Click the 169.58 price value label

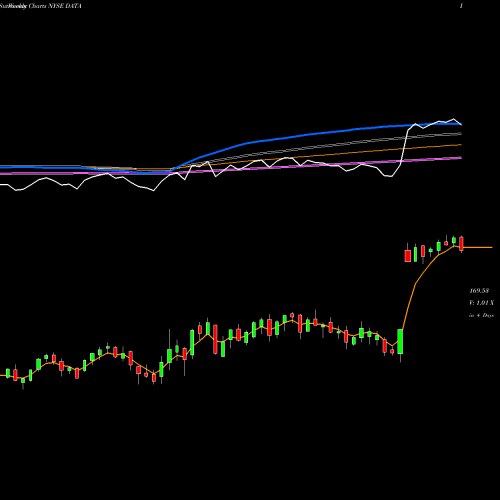479,291
